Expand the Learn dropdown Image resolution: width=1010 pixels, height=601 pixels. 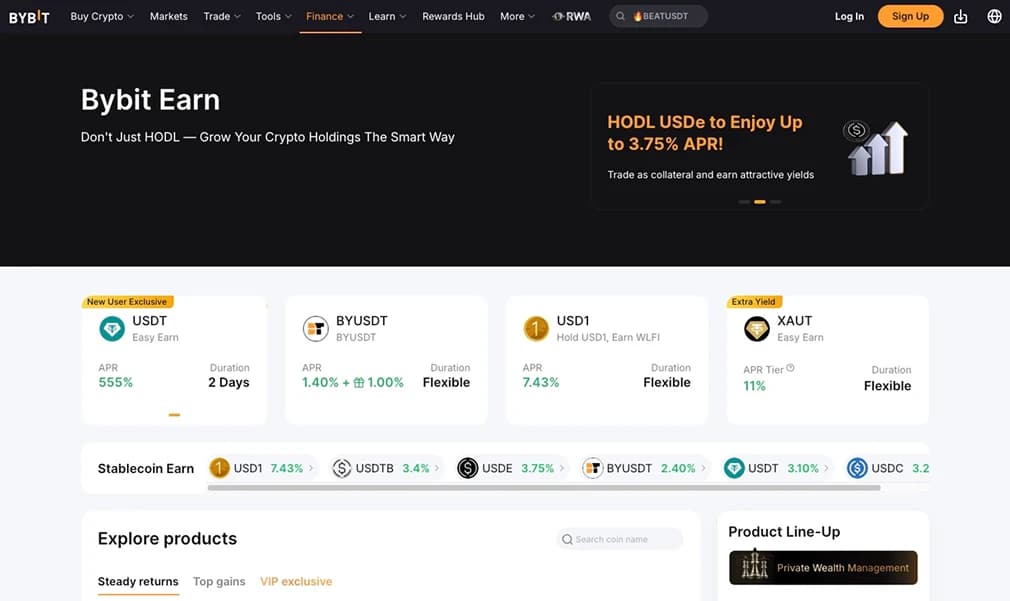(x=387, y=16)
